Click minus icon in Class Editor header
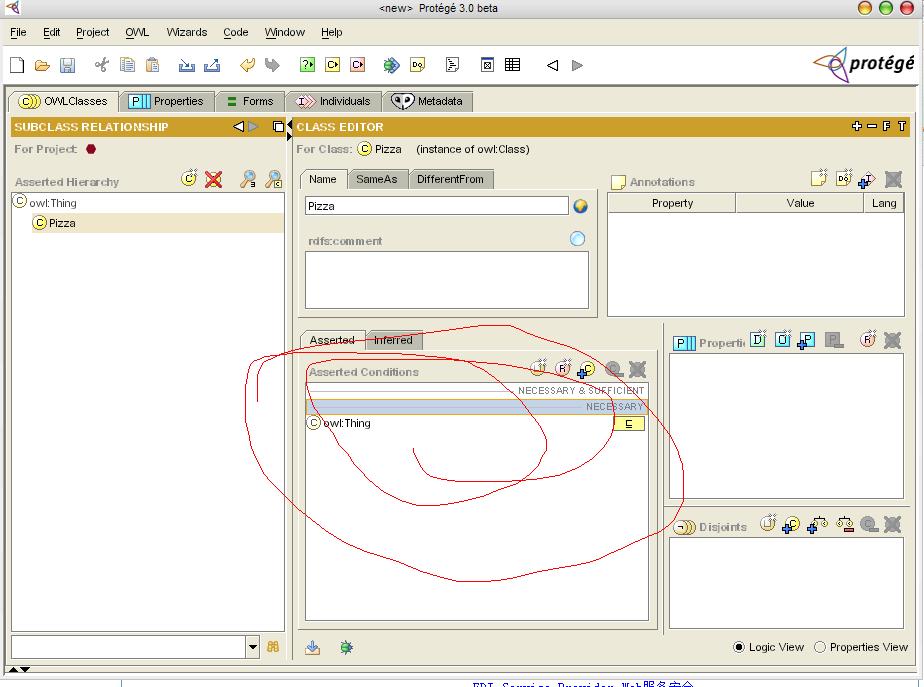Screen dimensions: 924x687 point(872,126)
